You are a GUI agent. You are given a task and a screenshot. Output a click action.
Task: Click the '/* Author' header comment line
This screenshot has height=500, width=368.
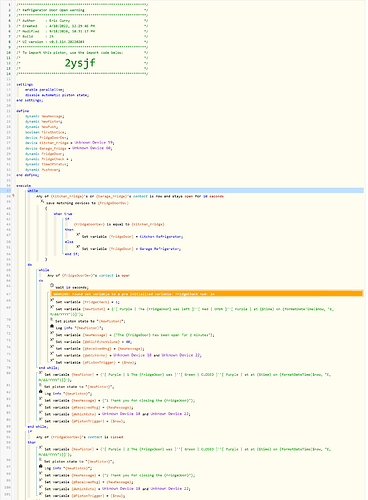coord(82,21)
